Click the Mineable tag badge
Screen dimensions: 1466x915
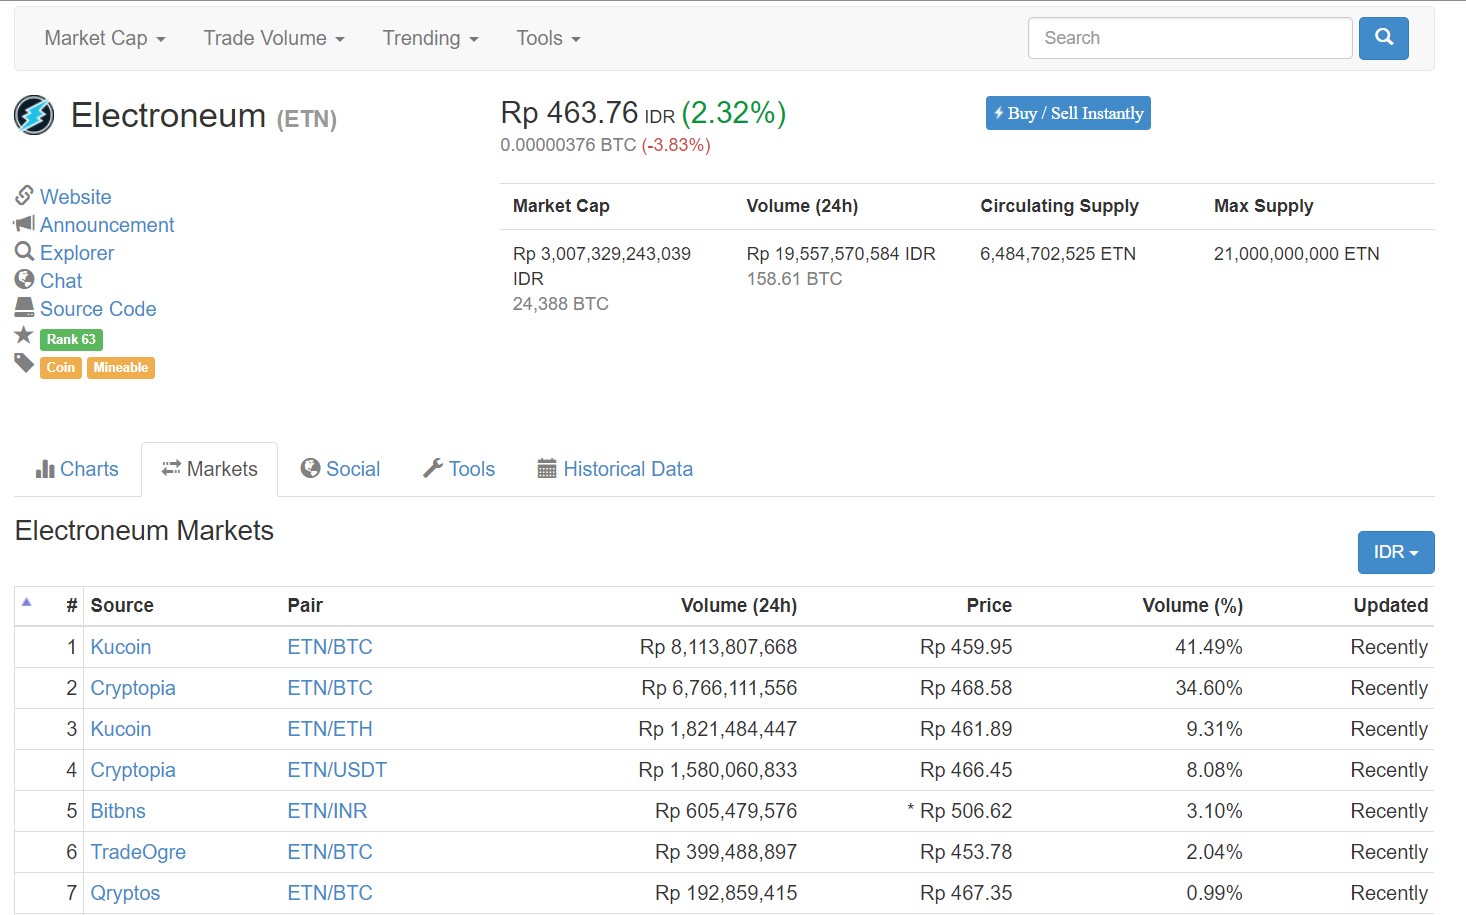pyautogui.click(x=121, y=367)
